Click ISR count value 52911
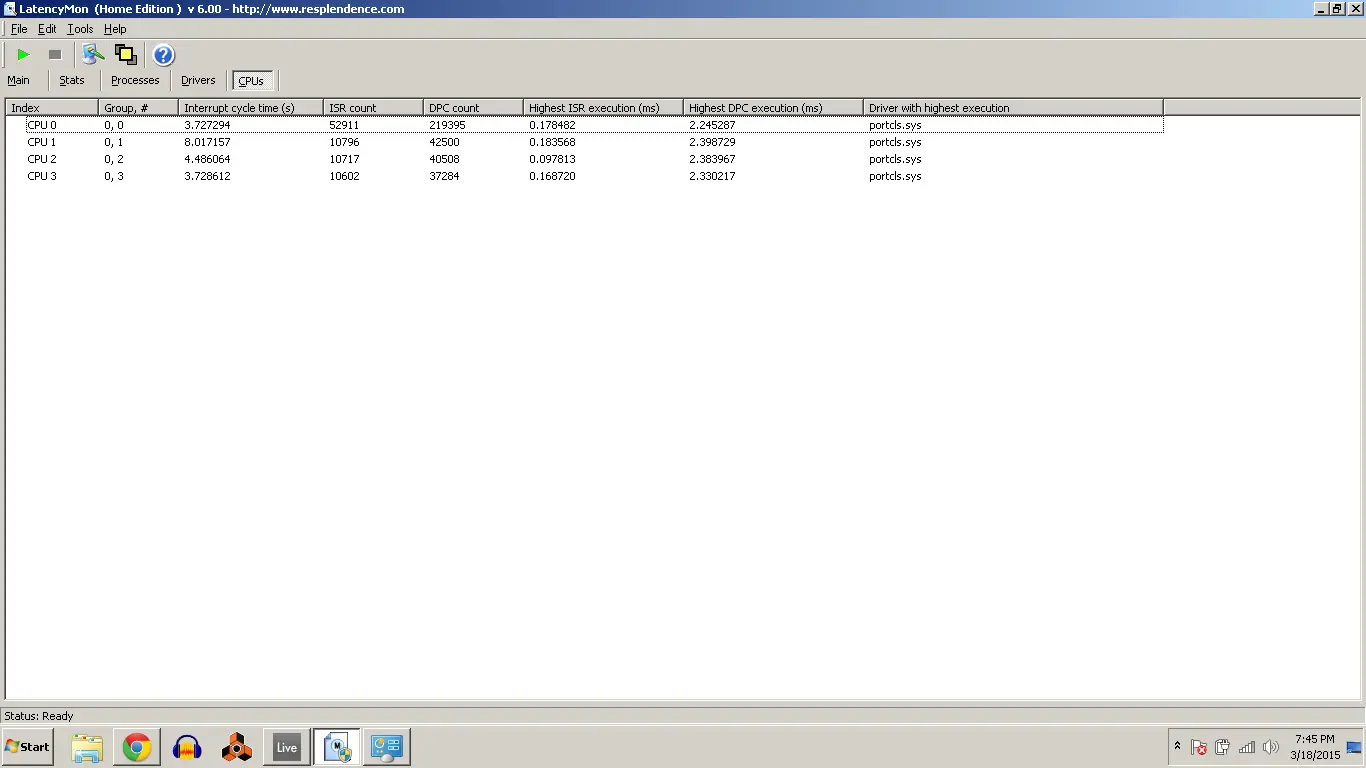Screen dimensions: 1366x768 pyautogui.click(x=344, y=125)
